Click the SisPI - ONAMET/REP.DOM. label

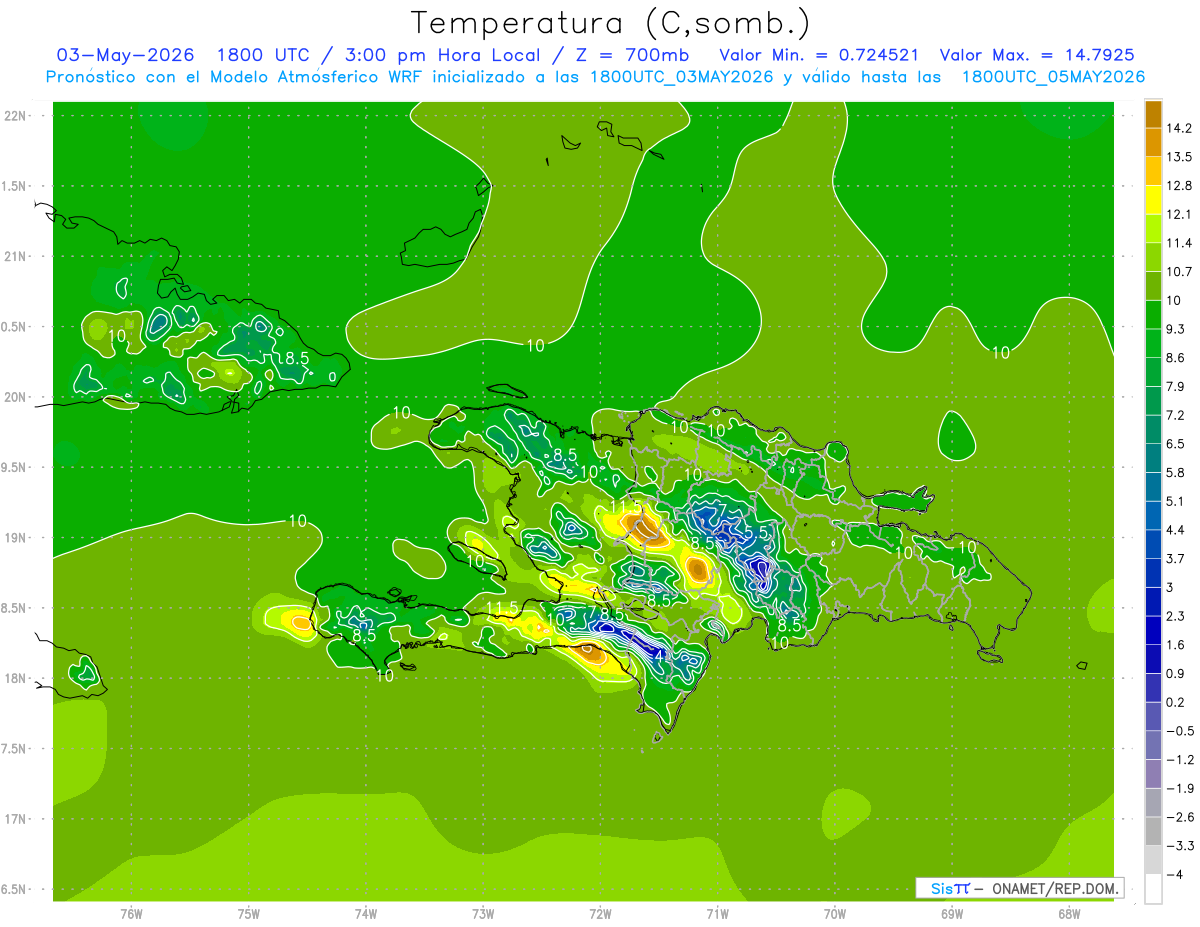(1019, 888)
